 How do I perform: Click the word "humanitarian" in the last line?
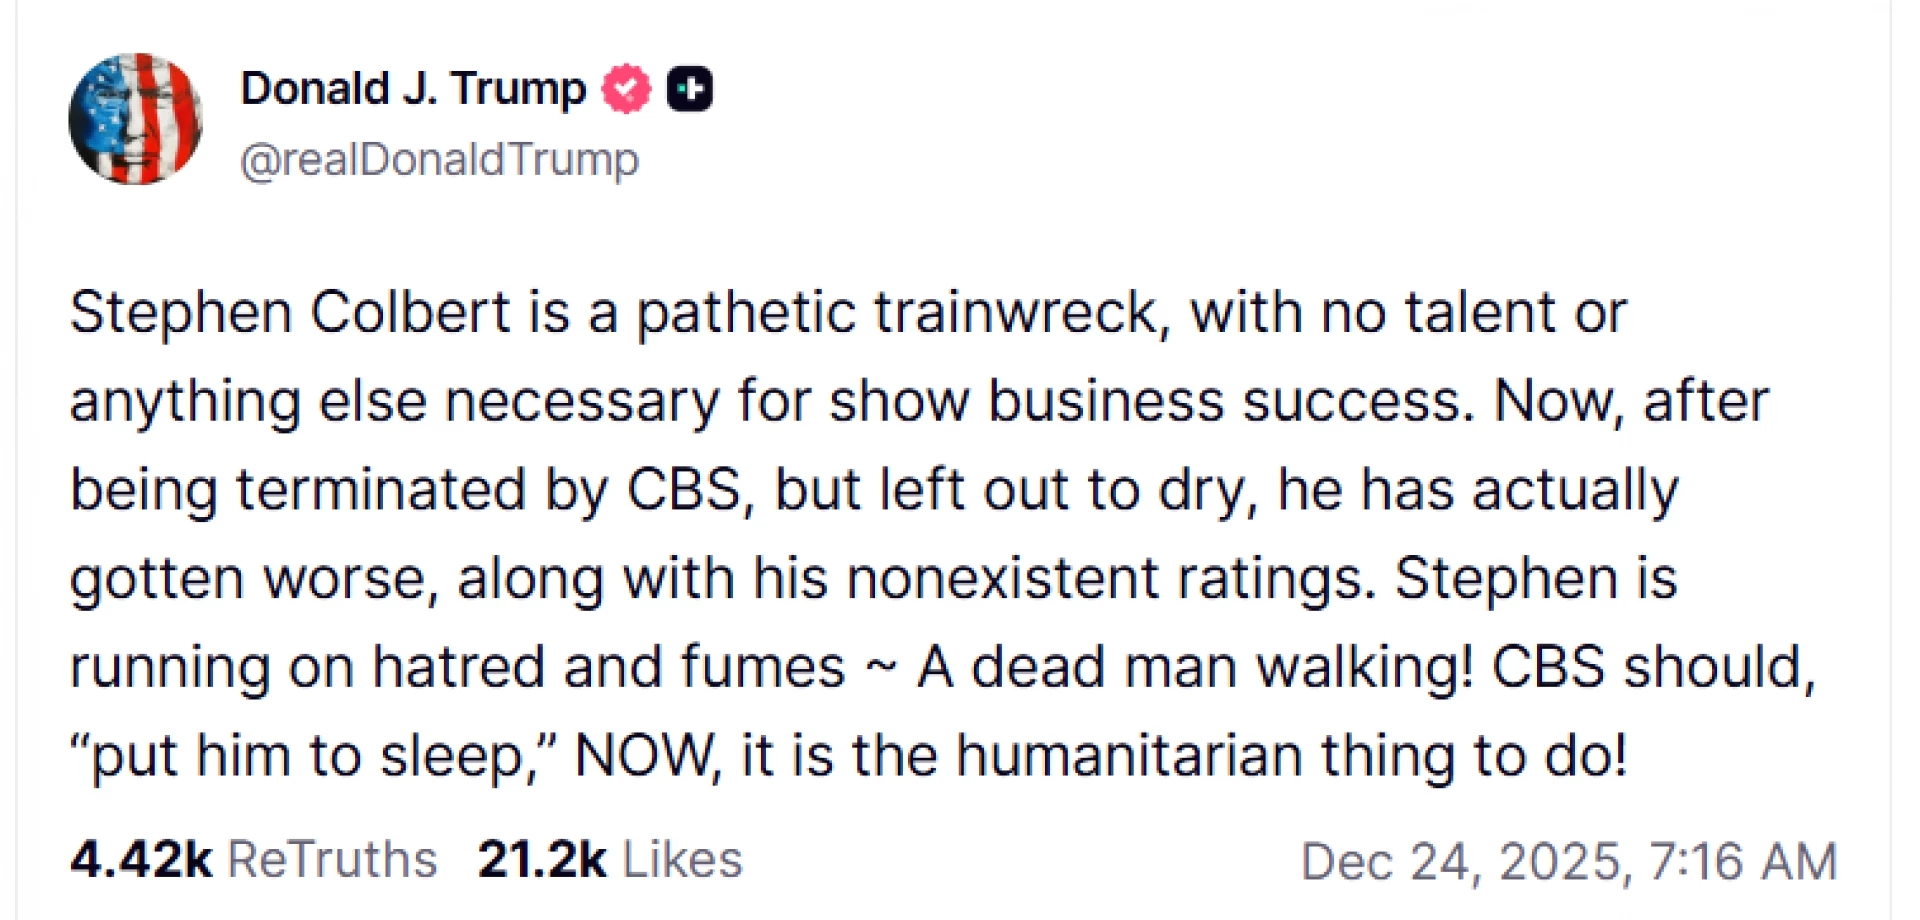(1129, 756)
